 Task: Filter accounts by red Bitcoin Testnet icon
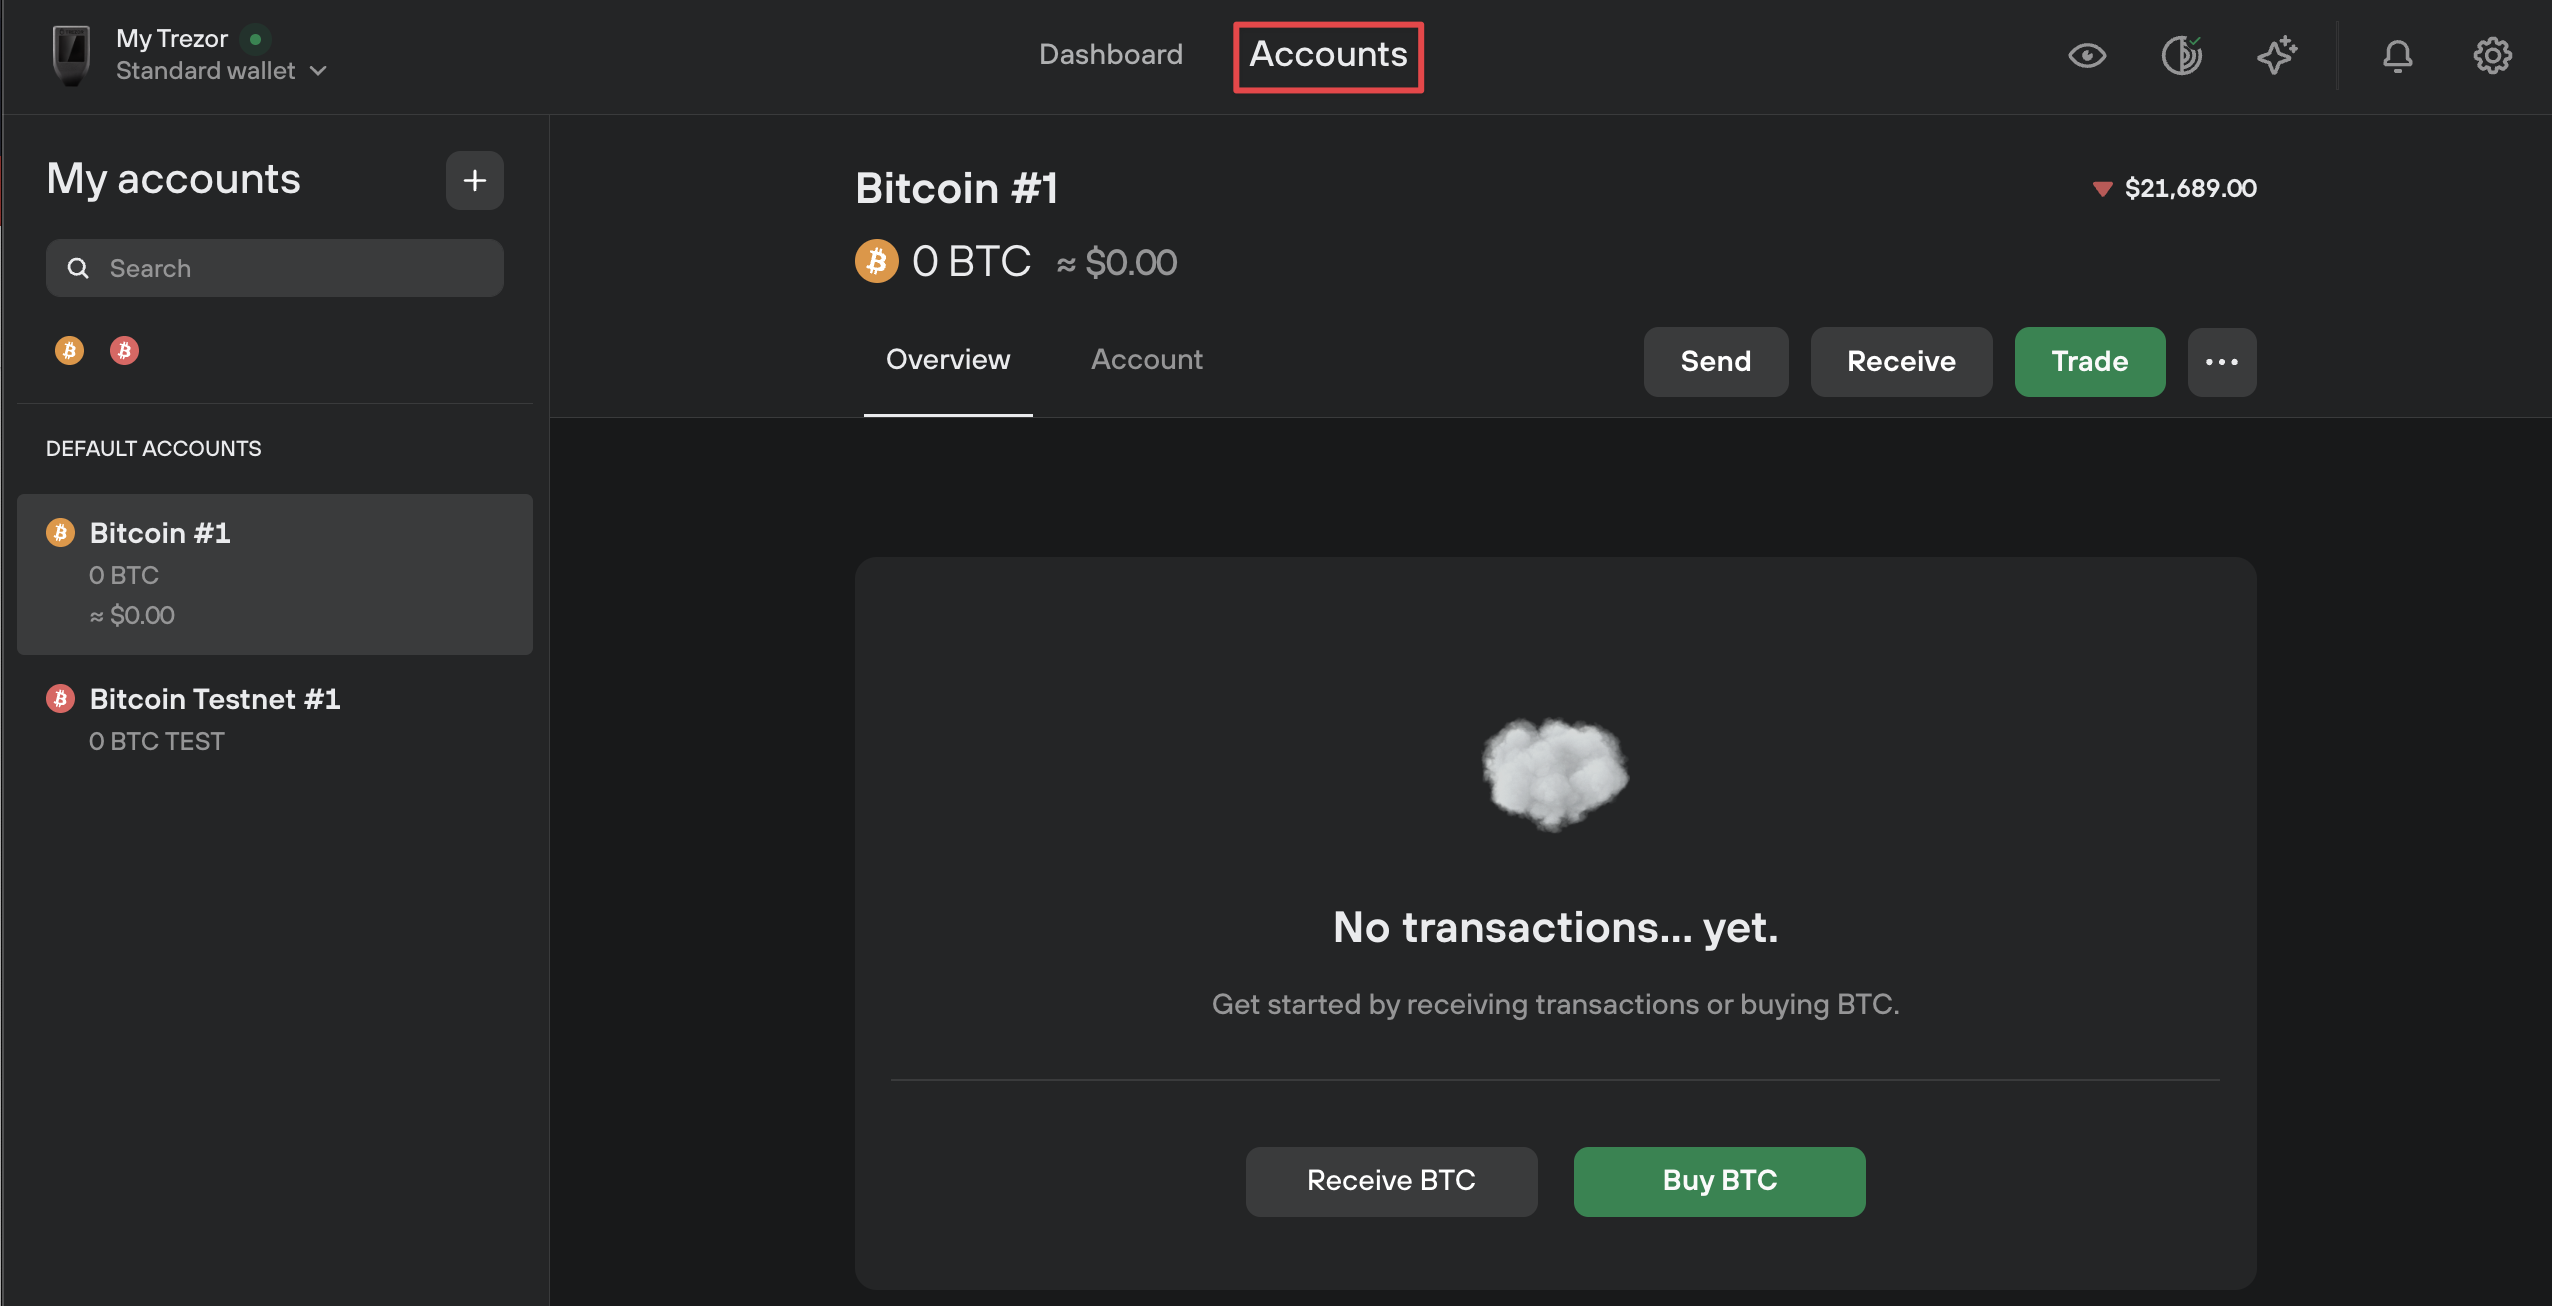[x=124, y=350]
